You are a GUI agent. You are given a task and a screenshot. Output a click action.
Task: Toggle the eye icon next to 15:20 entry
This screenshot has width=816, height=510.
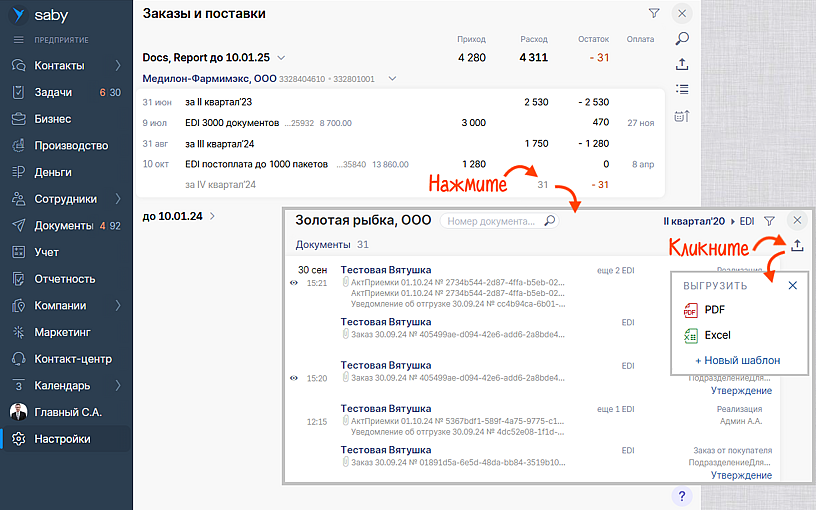(x=294, y=378)
